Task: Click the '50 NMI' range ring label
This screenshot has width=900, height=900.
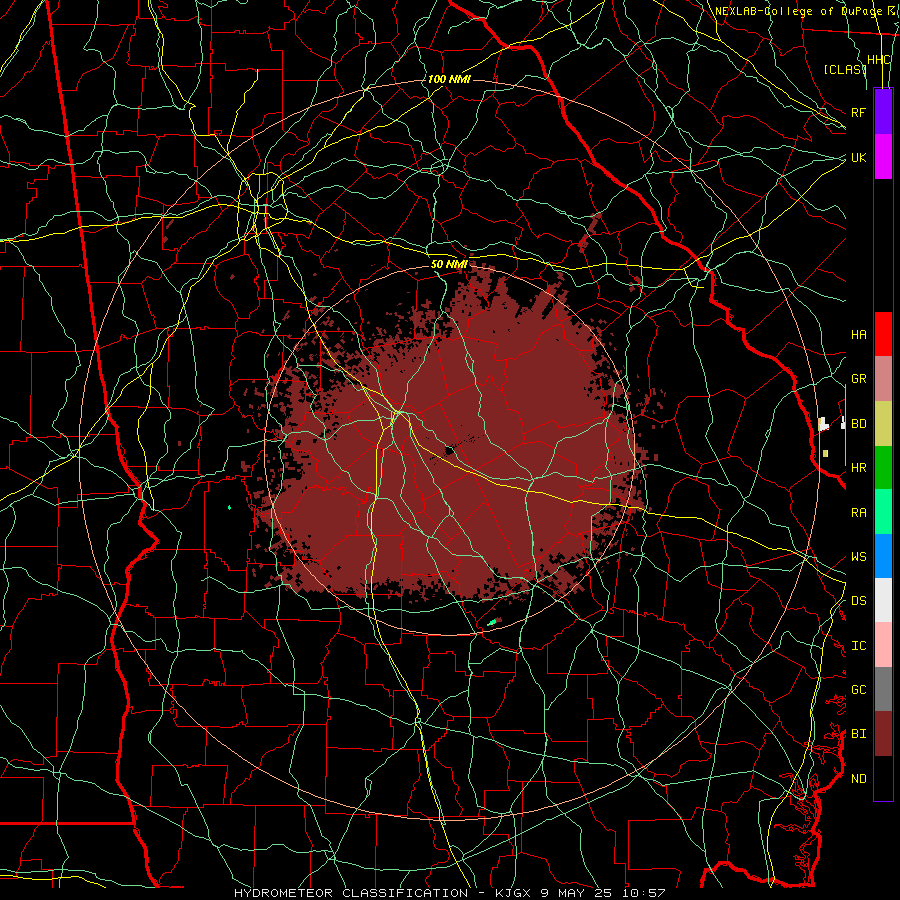Action: coord(449,264)
